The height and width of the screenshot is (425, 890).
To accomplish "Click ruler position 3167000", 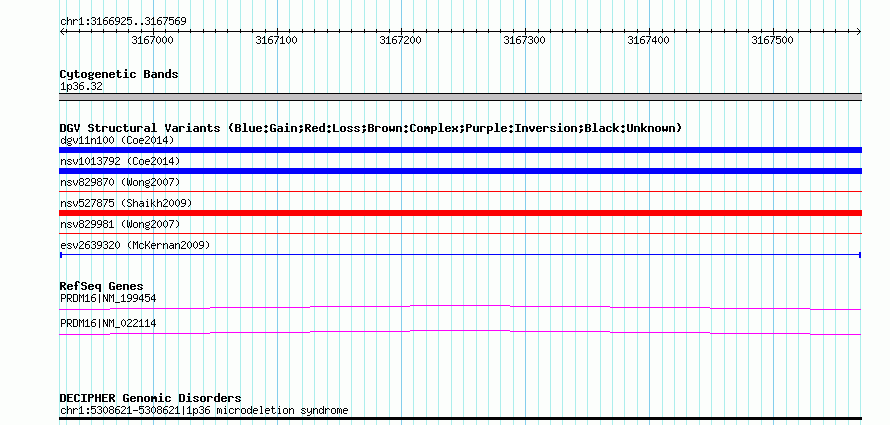I will coord(152,40).
